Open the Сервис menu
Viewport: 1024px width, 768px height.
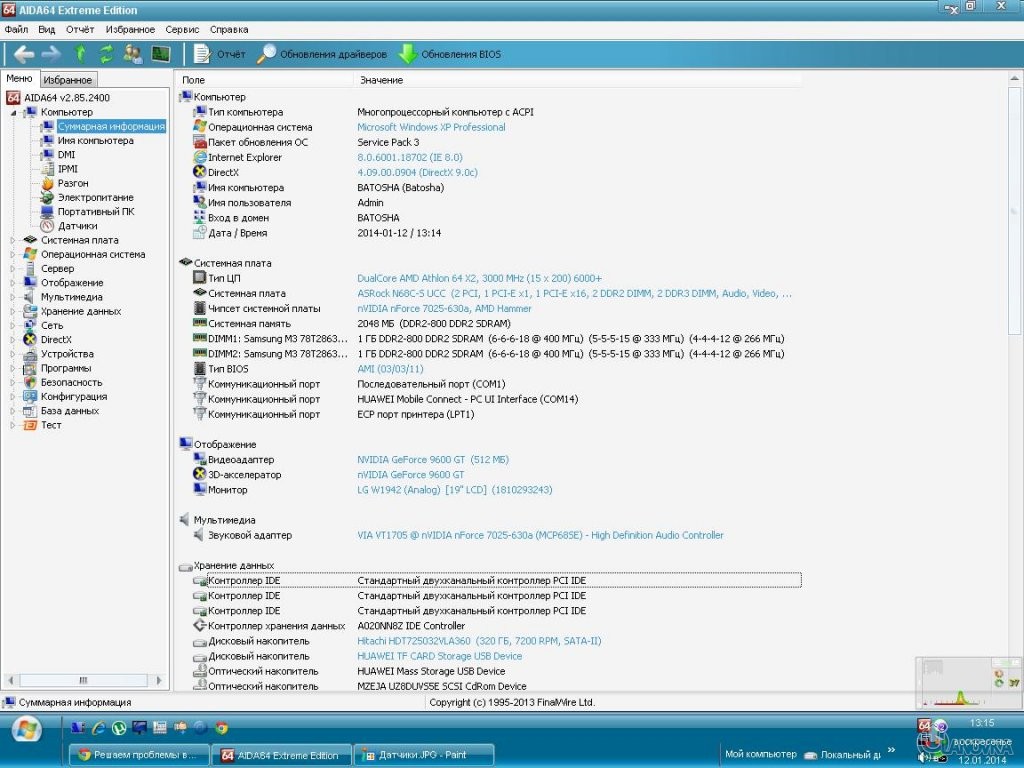(x=182, y=30)
